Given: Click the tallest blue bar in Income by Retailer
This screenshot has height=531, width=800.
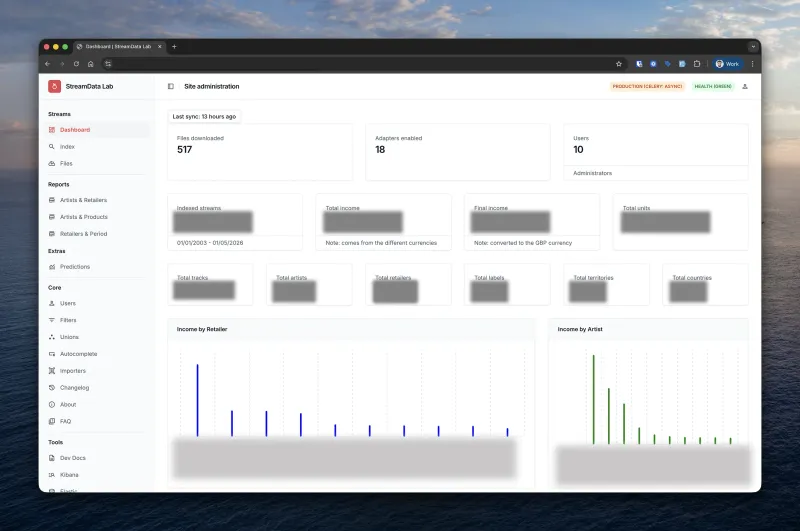Looking at the screenshot, I should [x=197, y=400].
